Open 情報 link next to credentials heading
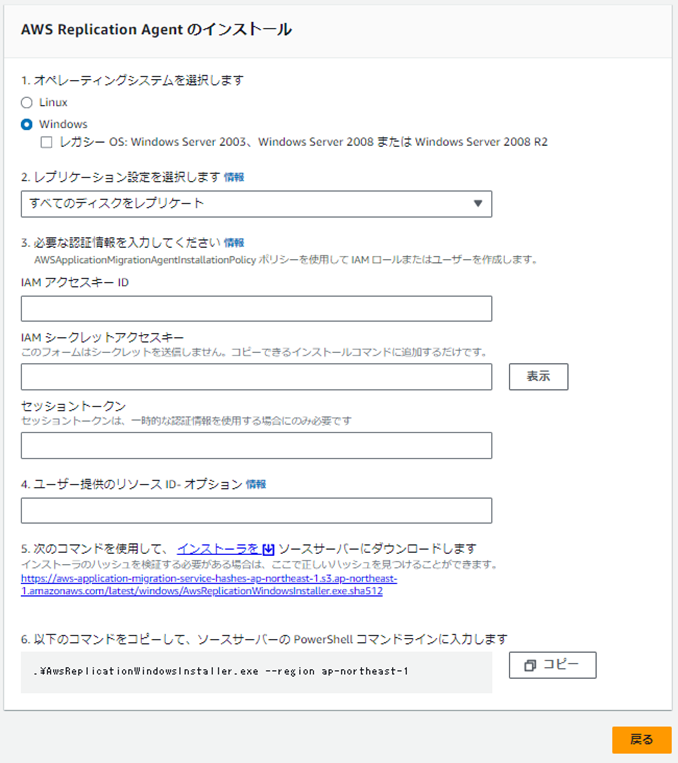 pyautogui.click(x=234, y=242)
